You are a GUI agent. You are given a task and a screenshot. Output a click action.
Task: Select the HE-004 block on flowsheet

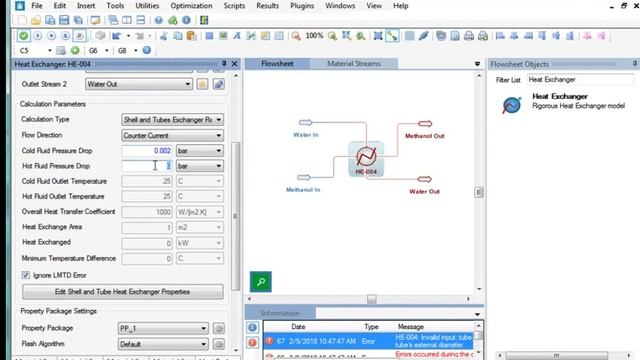point(366,158)
